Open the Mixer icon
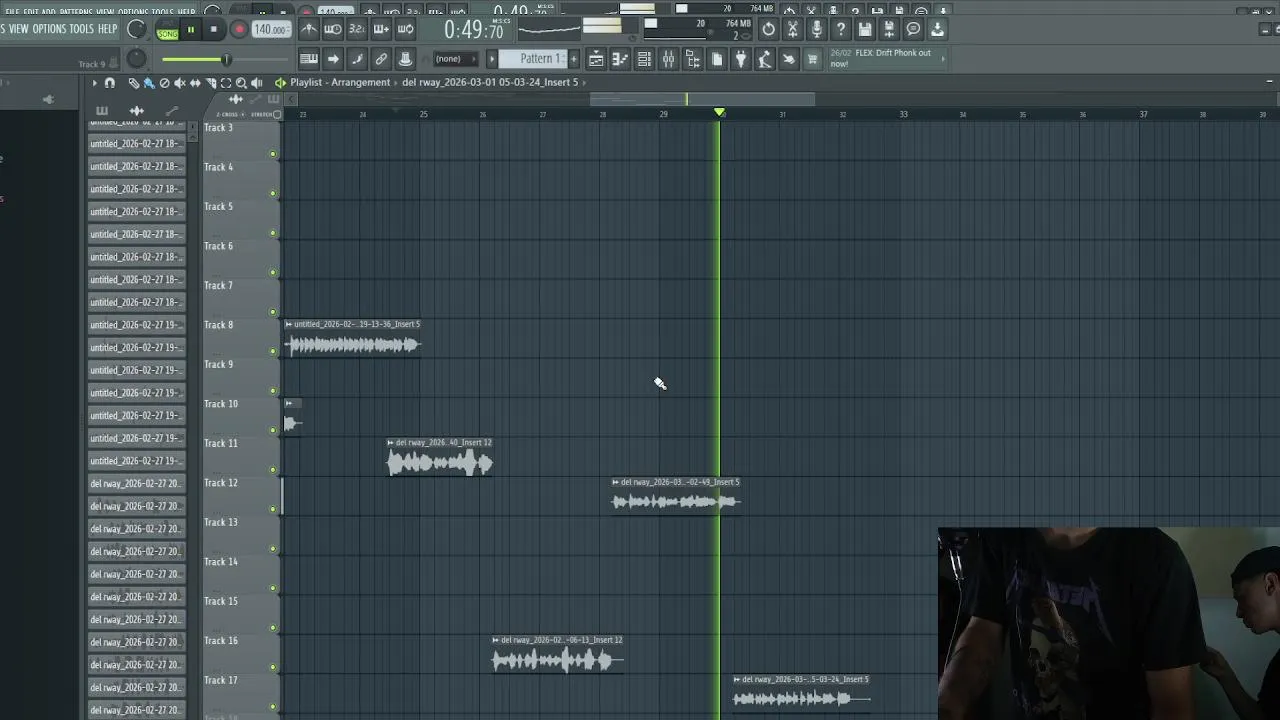Image resolution: width=1280 pixels, height=720 pixels. [x=668, y=59]
